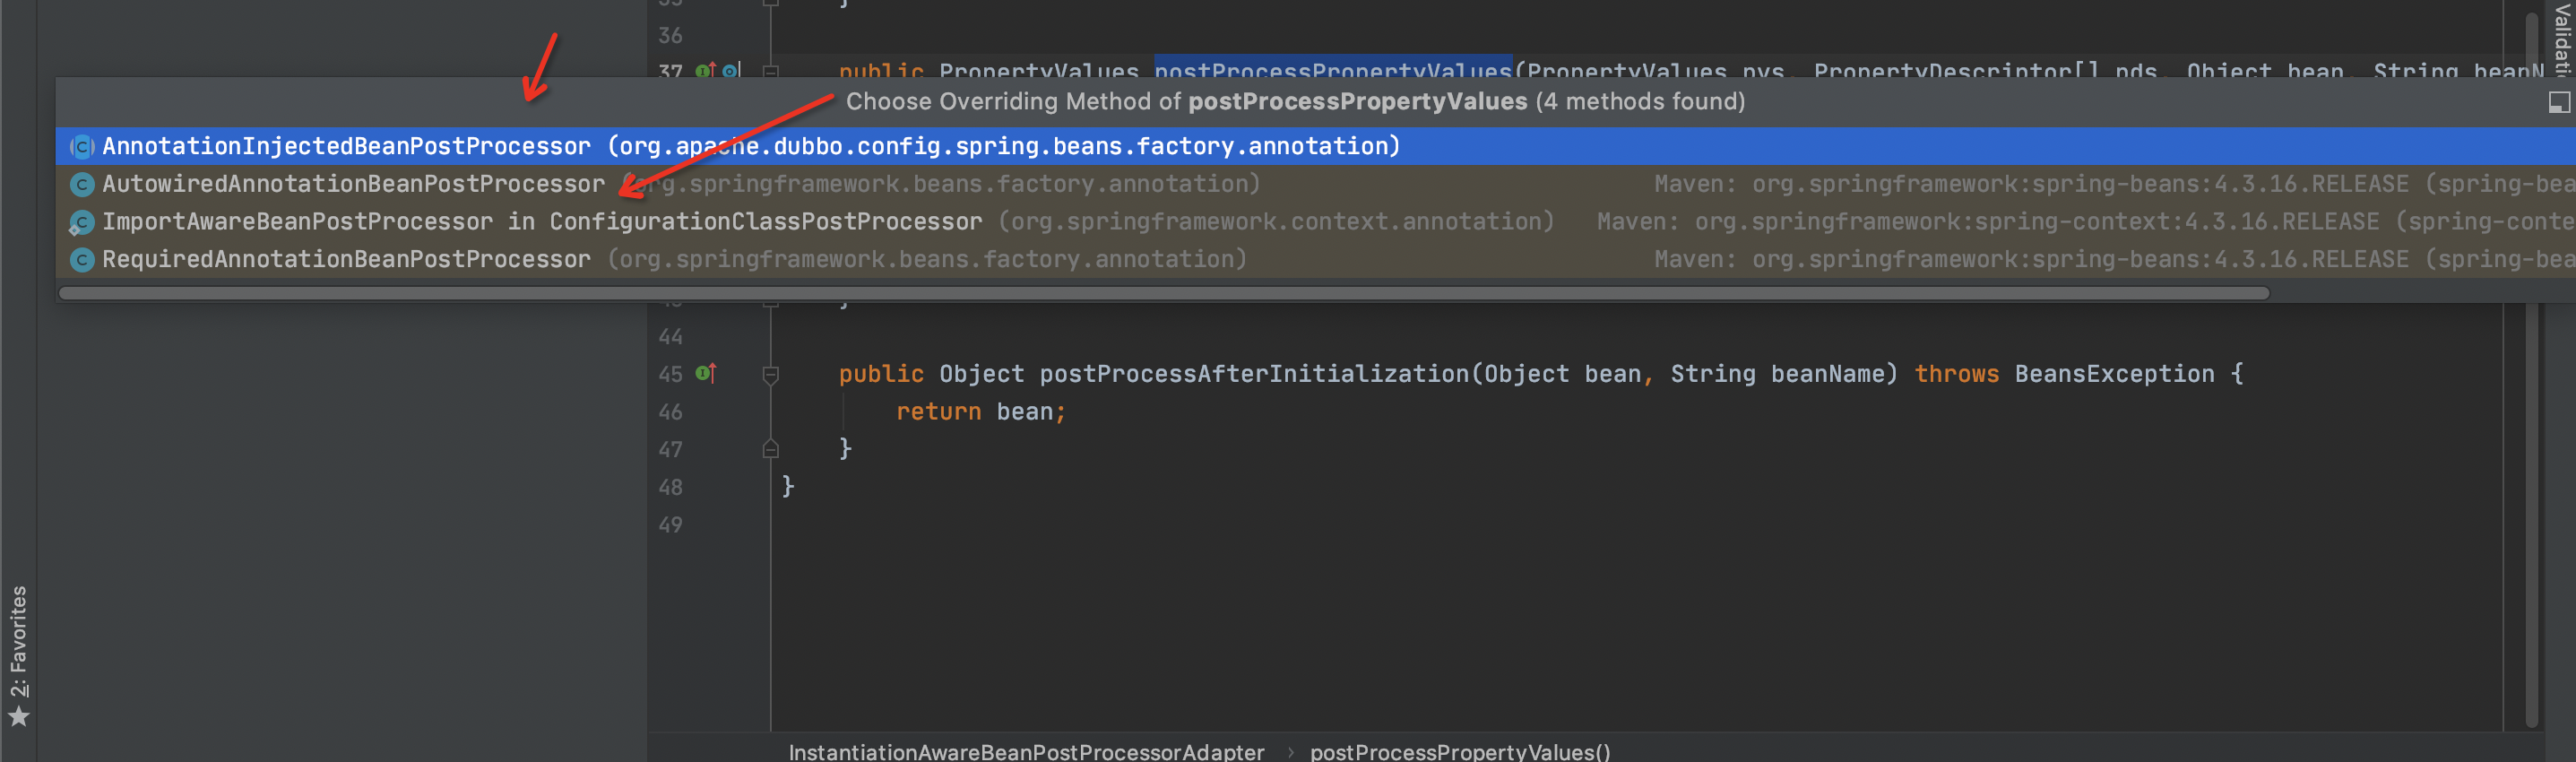Viewport: 2576px width, 762px height.
Task: Select AnnotationInjectedBeanPostProcessor in the overriding methods list
Action: [1315, 146]
